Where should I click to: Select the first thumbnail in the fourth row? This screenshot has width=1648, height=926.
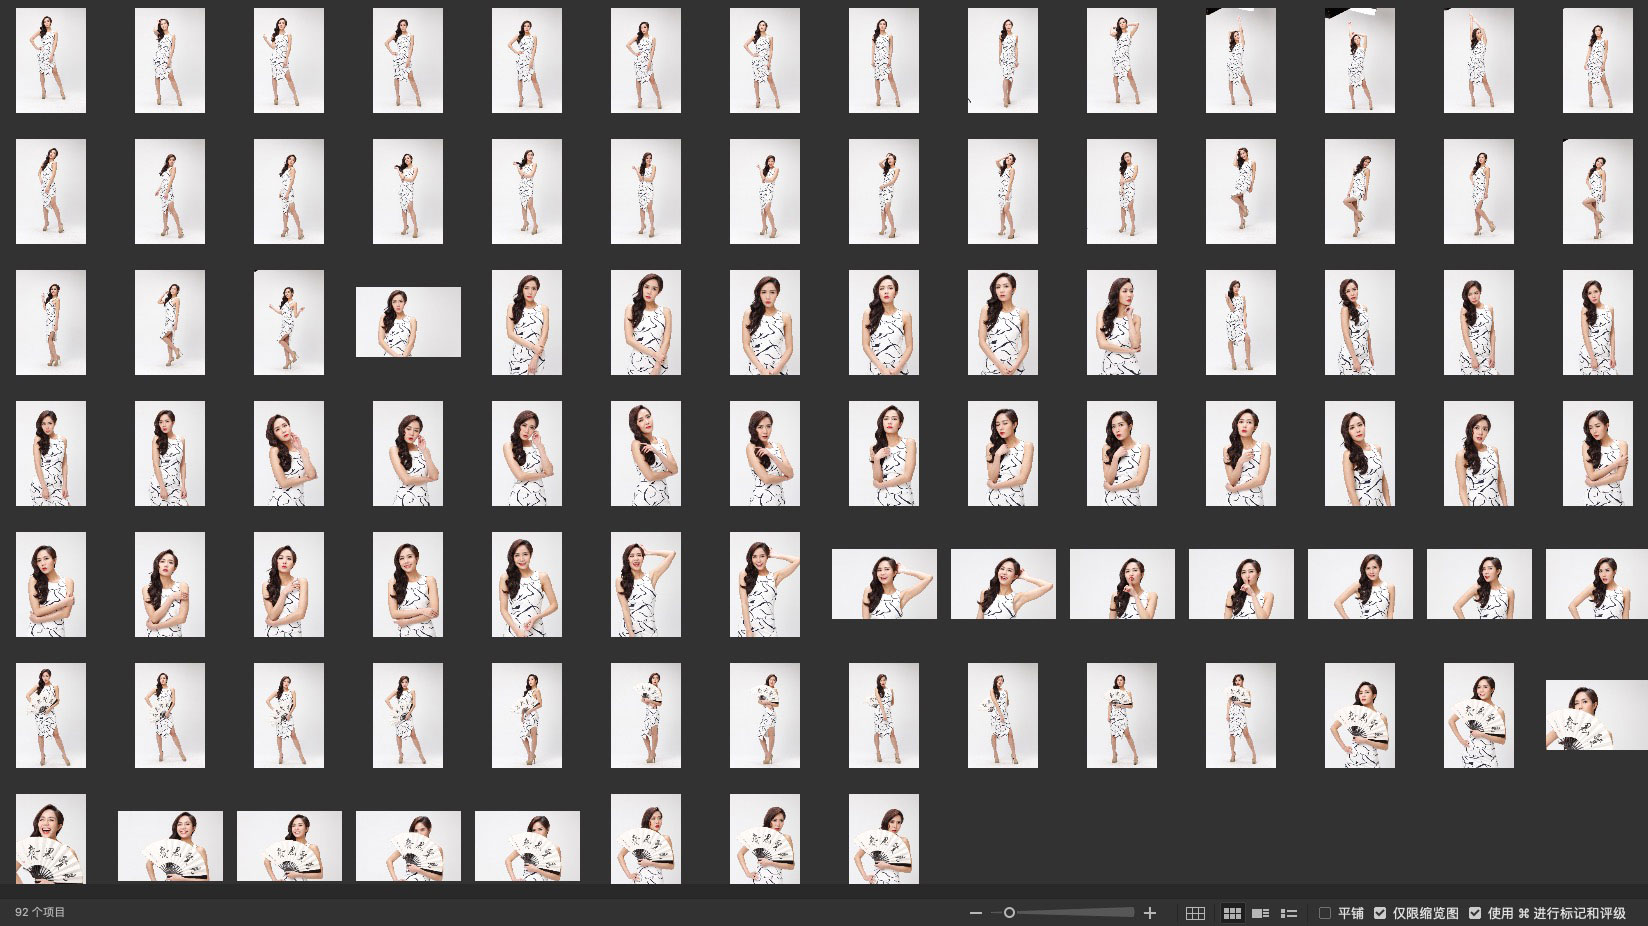coord(51,453)
